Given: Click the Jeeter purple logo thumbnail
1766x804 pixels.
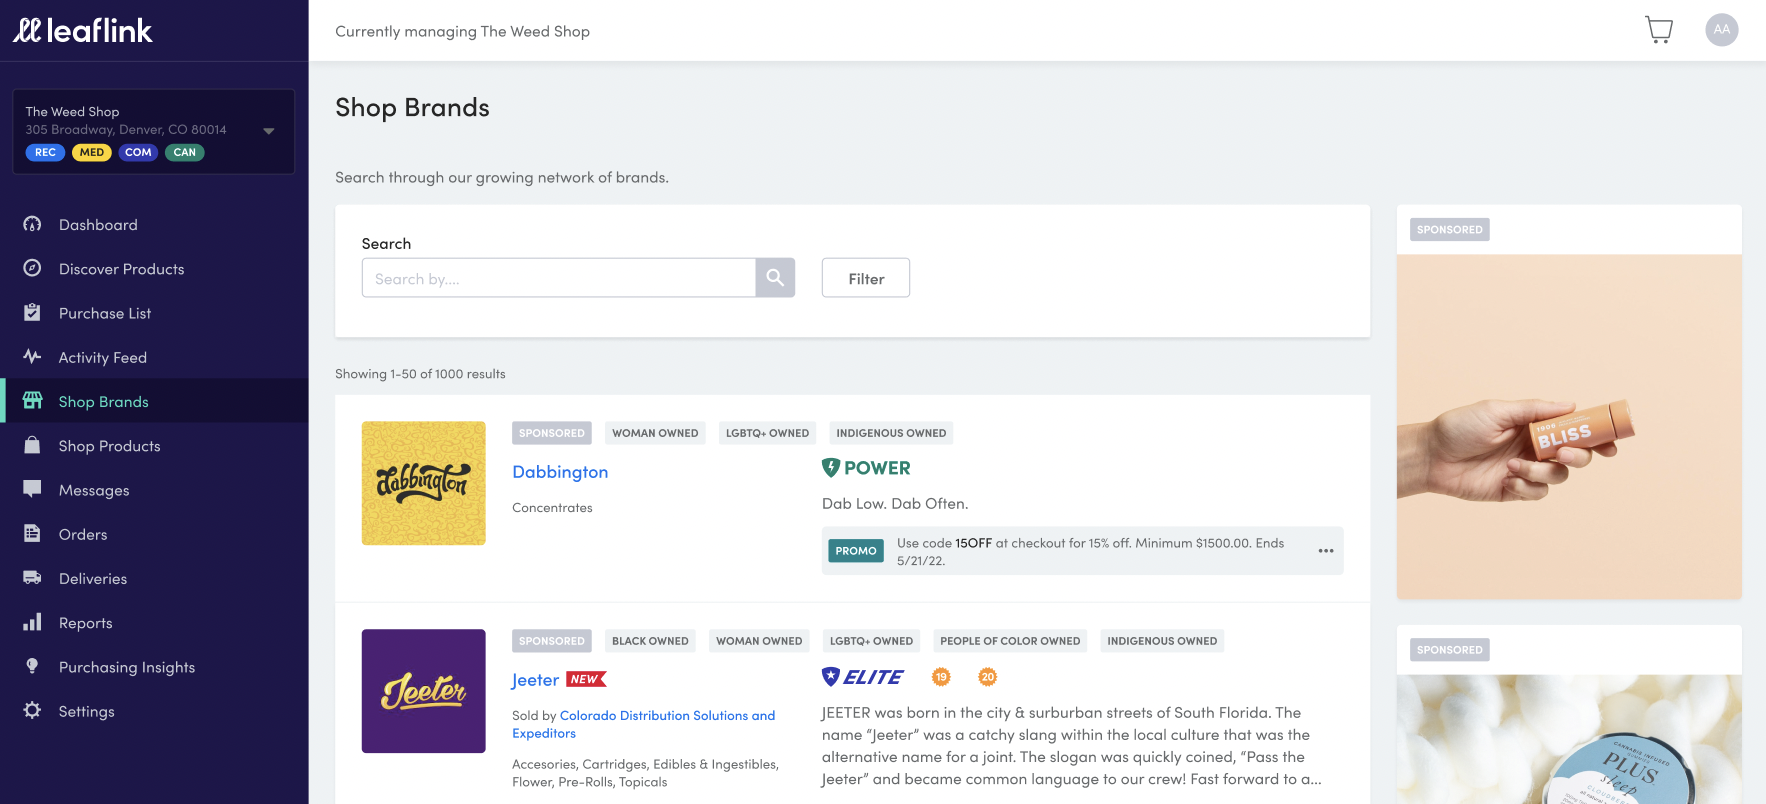Looking at the screenshot, I should click(x=424, y=691).
